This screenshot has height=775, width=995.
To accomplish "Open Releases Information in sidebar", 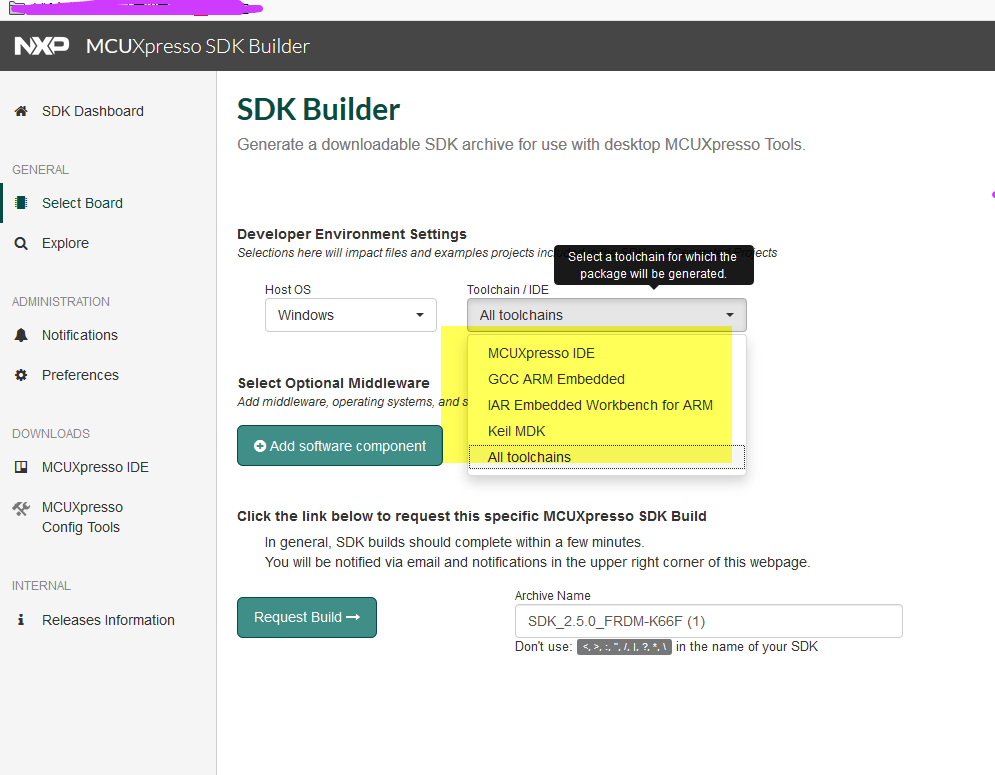I will (x=108, y=620).
